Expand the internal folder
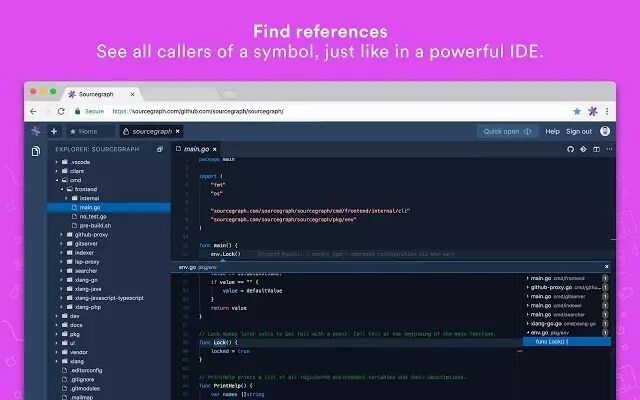The image size is (640, 400). 67,198
